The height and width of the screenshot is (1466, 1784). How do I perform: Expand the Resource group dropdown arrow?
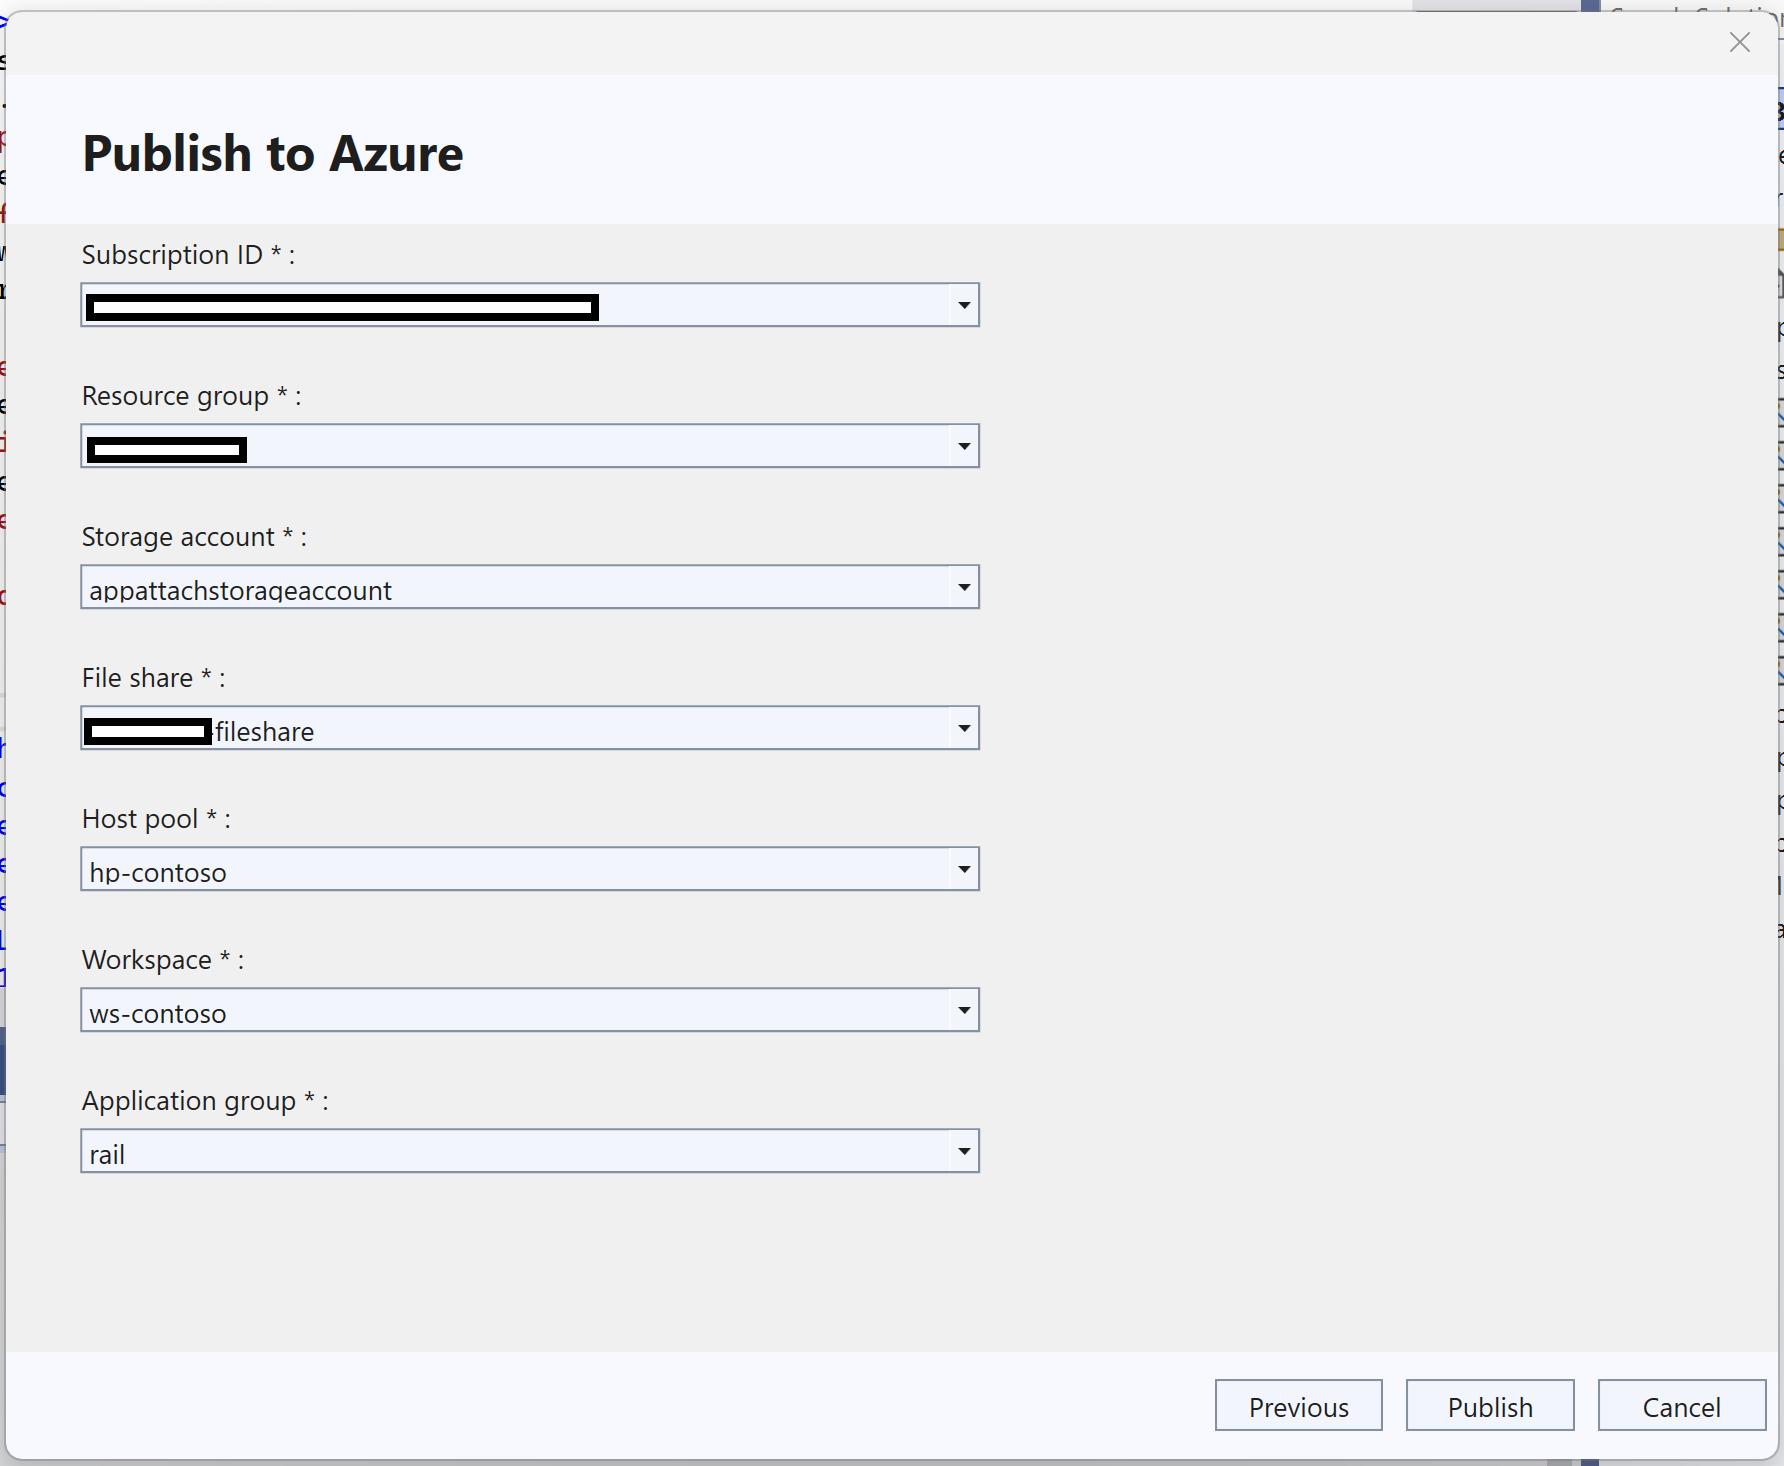[962, 446]
